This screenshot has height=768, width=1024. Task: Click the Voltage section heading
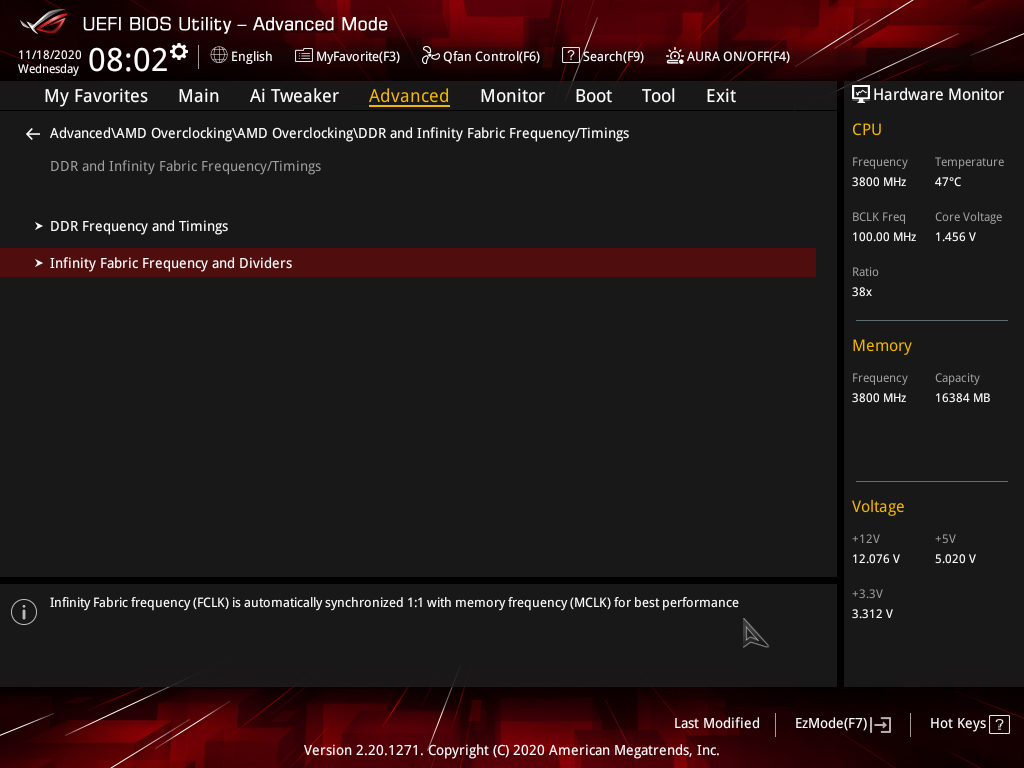[x=878, y=507]
